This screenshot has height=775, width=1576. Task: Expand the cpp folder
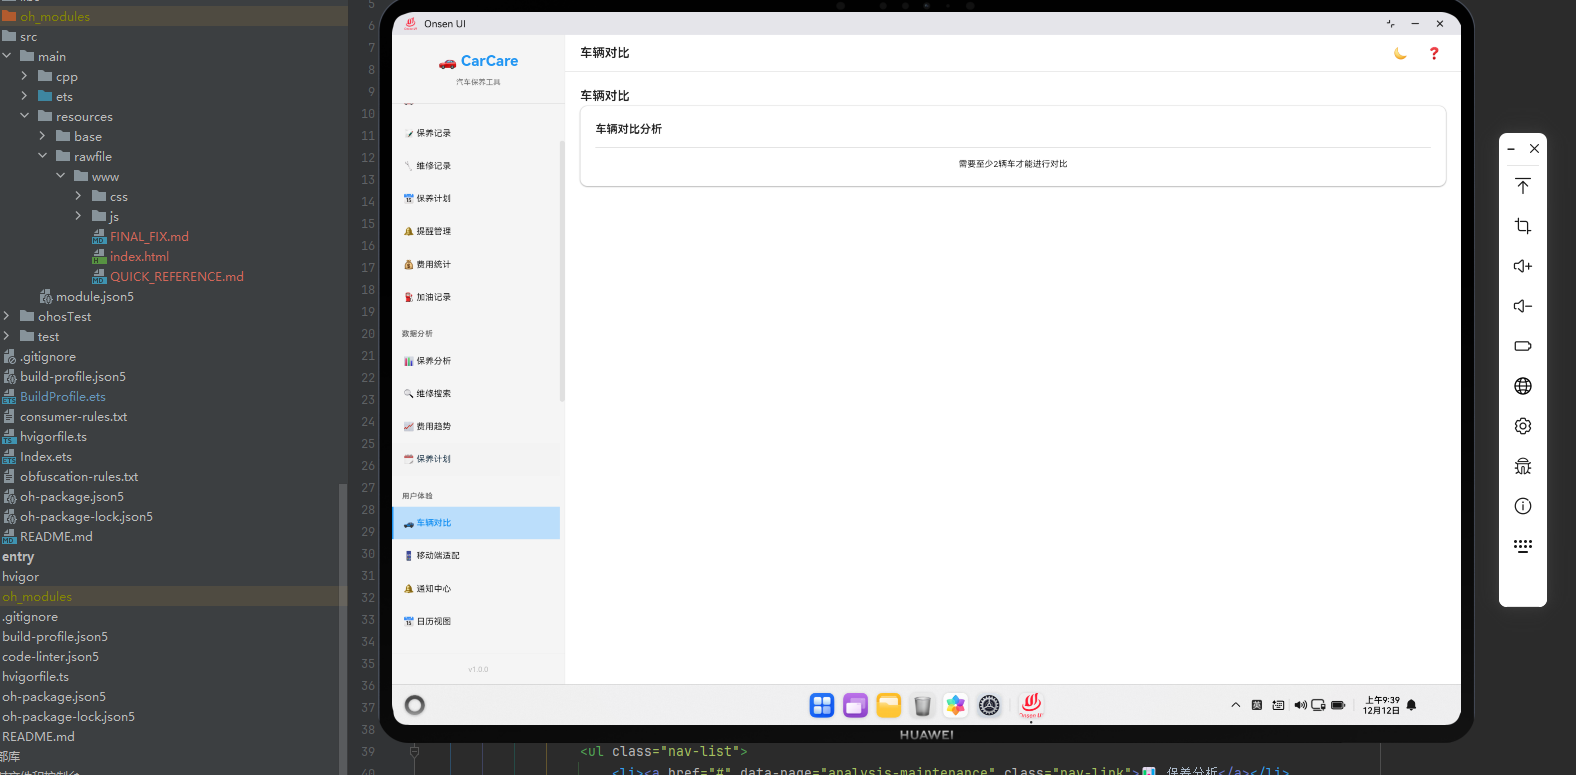point(24,76)
